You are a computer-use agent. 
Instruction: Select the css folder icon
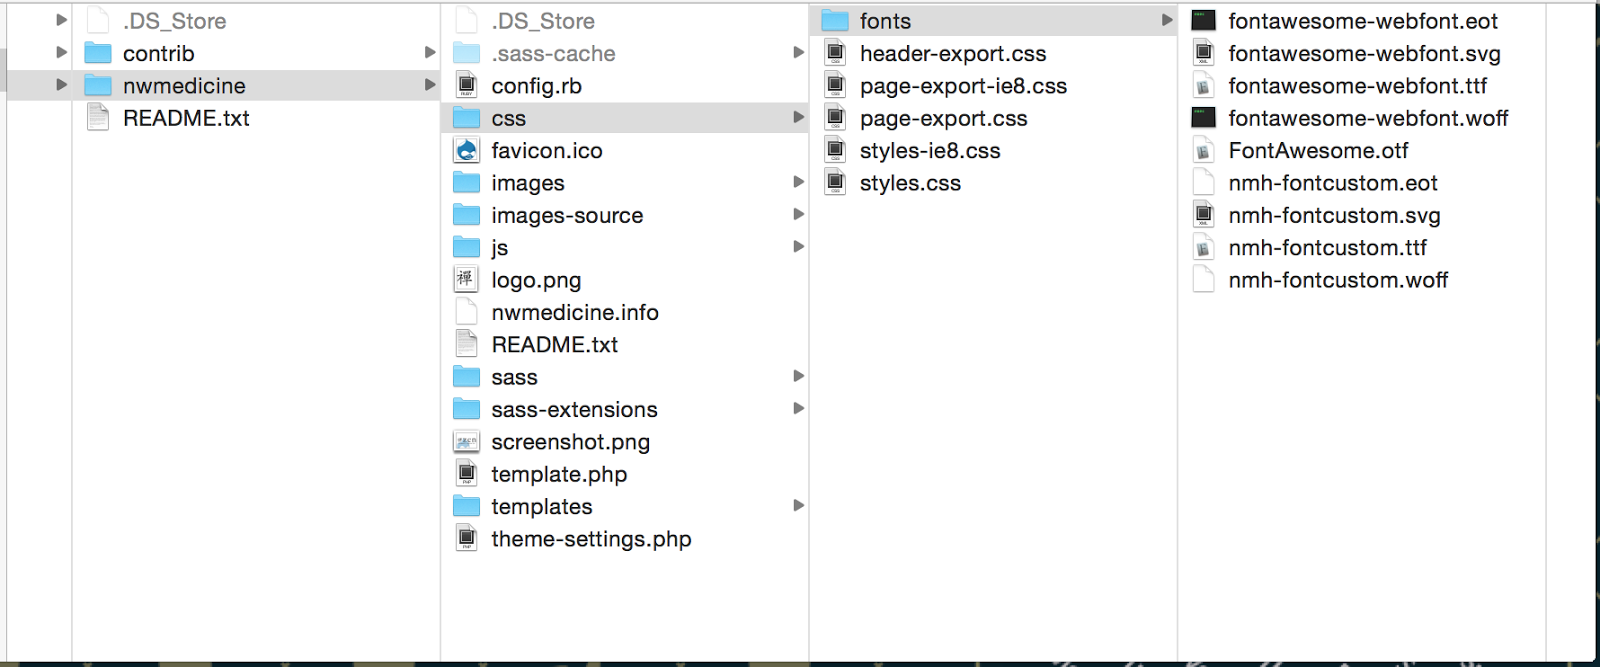click(x=466, y=118)
